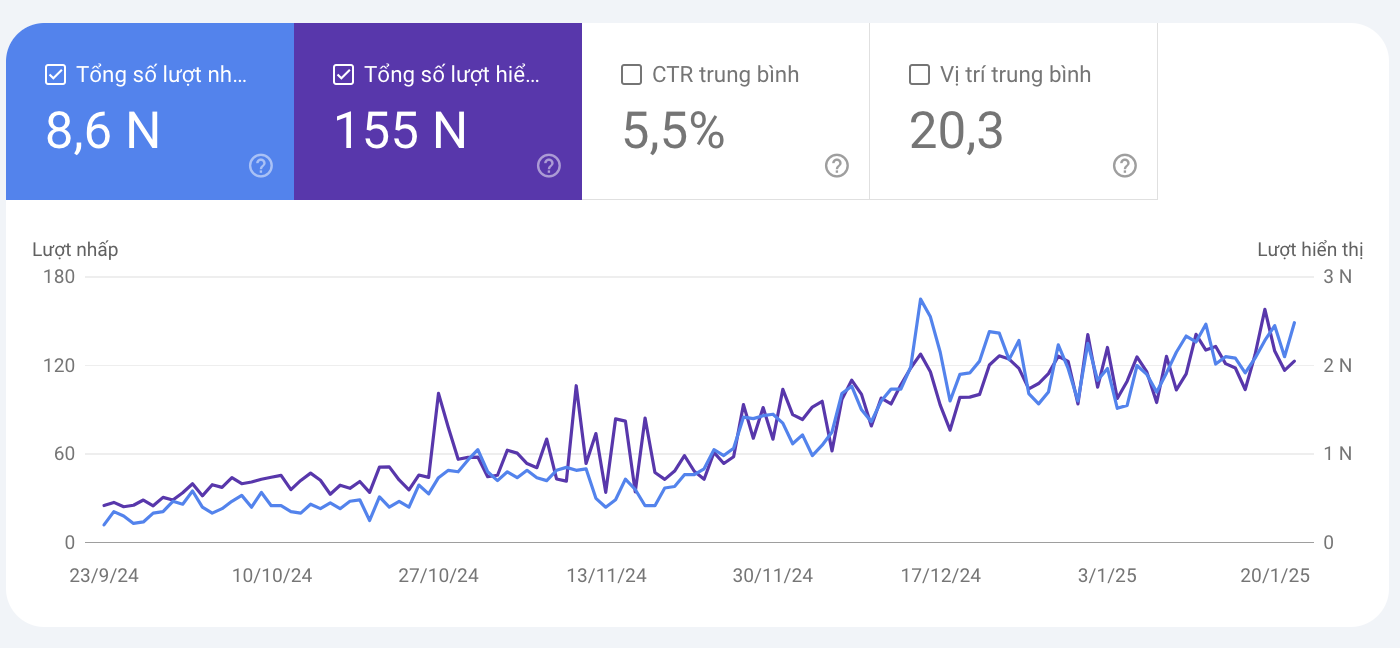Viewport: 1400px width, 648px height.
Task: Click the Tổng số lượt nh… card title
Action: (161, 75)
